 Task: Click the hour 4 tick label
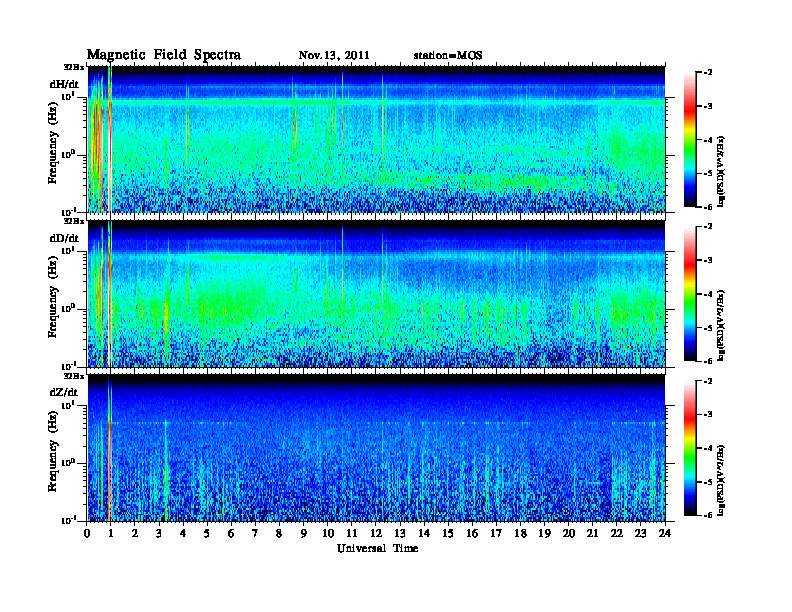[183, 533]
